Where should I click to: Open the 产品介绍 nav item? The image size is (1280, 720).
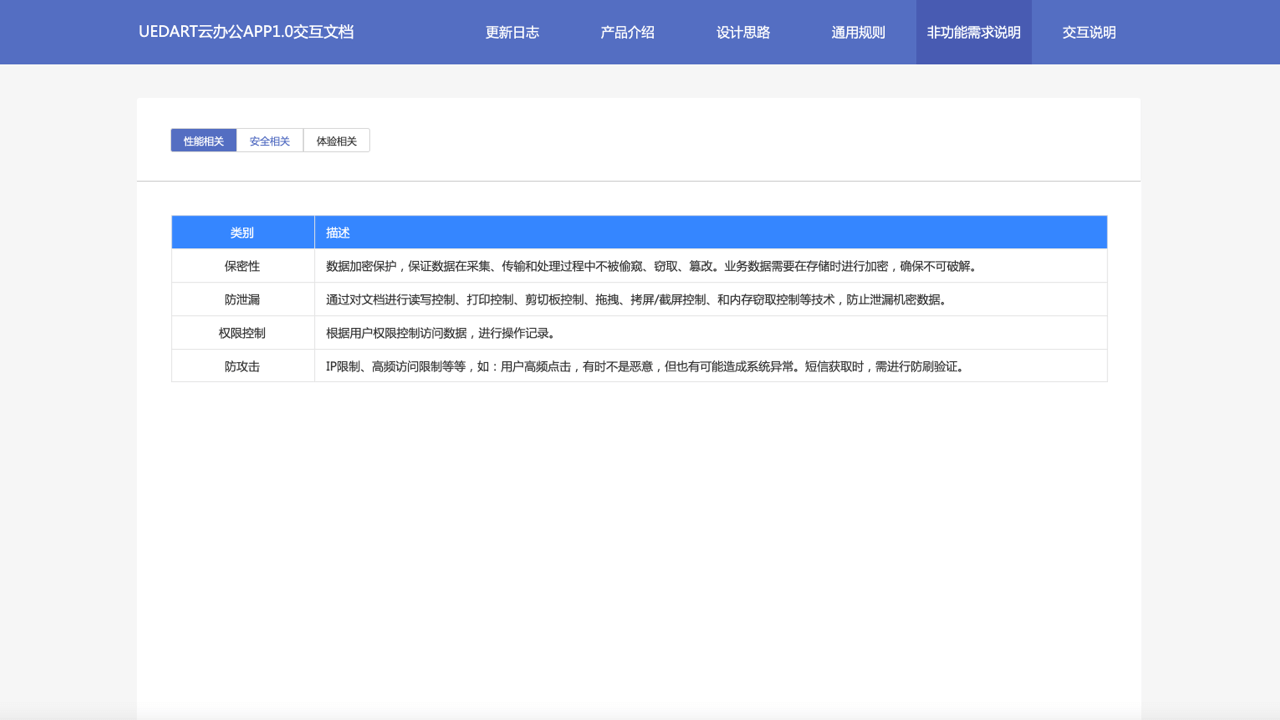click(x=627, y=32)
